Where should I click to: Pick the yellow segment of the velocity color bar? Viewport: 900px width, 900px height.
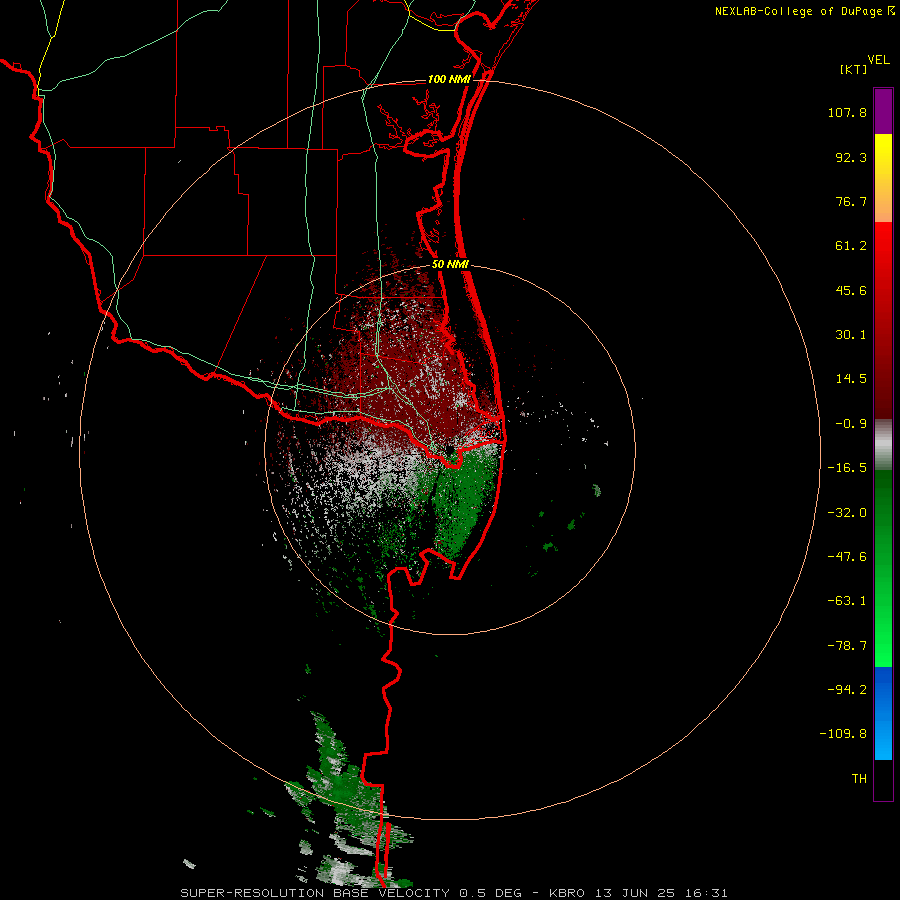point(883,156)
